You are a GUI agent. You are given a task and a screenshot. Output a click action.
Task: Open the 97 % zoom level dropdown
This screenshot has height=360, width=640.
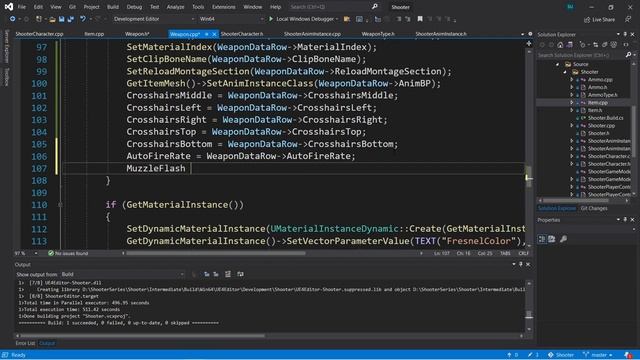(26, 253)
